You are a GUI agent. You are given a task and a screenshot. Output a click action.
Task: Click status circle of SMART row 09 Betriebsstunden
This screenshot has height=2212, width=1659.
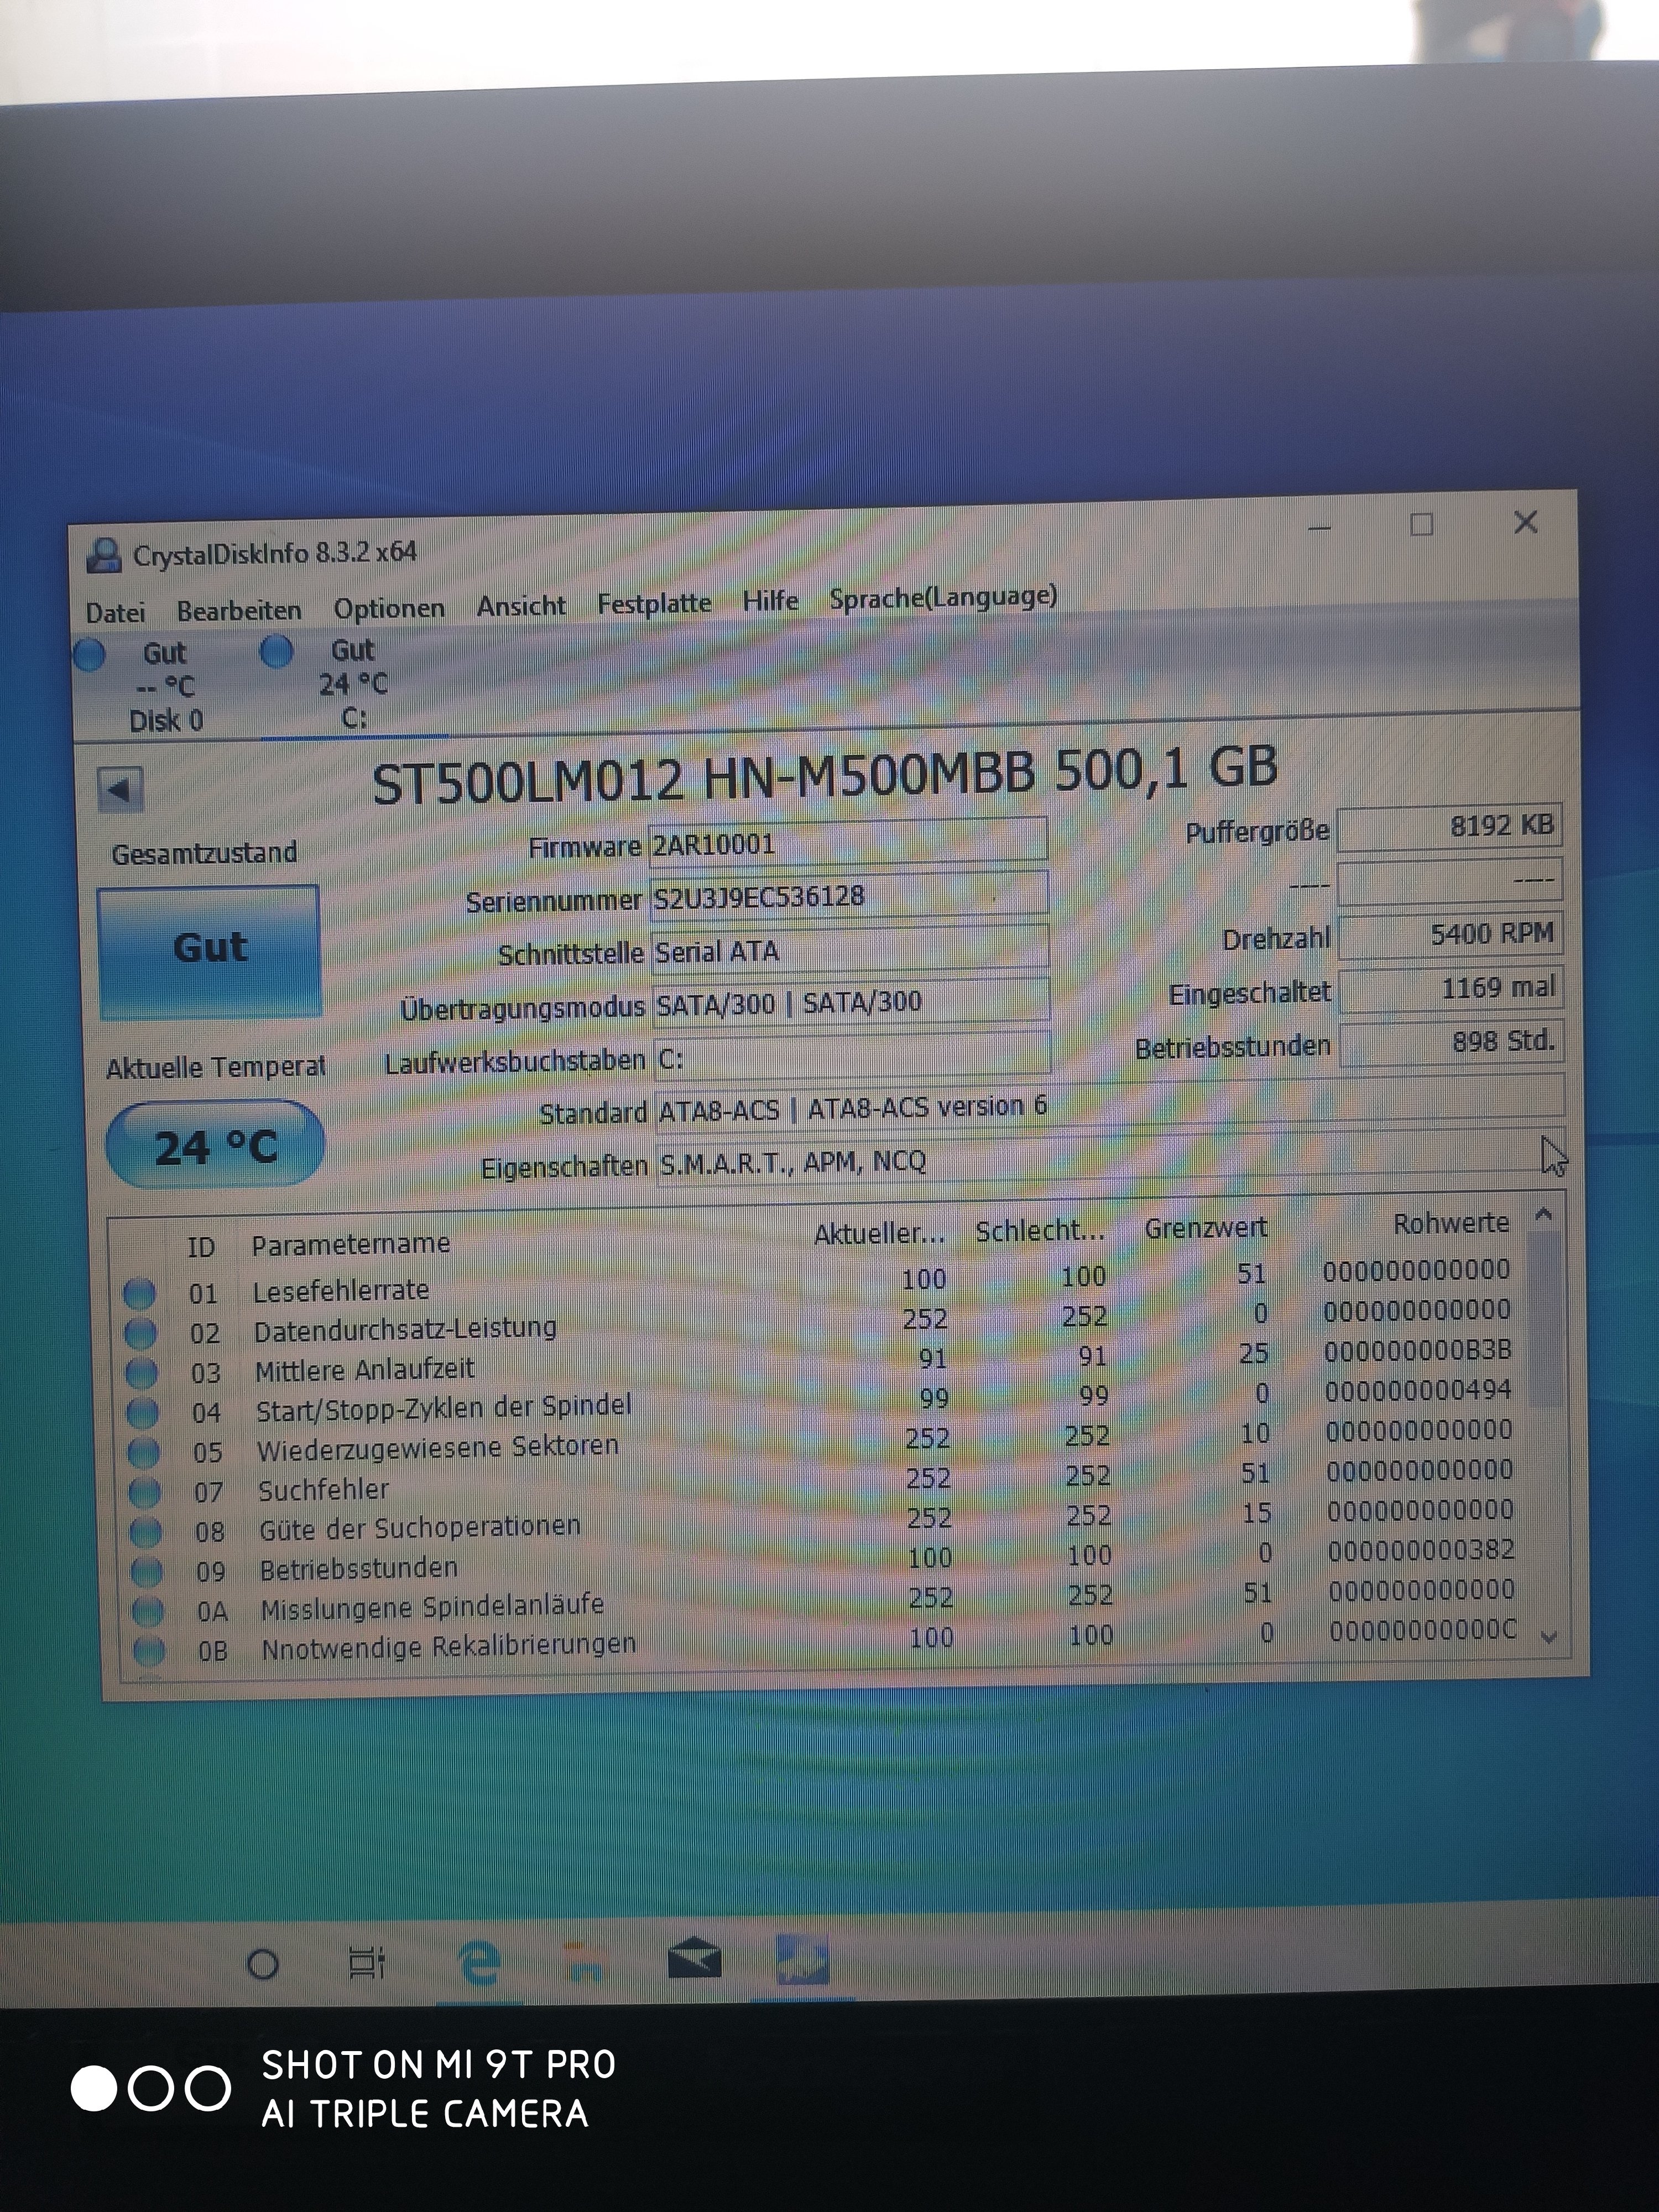[147, 1572]
